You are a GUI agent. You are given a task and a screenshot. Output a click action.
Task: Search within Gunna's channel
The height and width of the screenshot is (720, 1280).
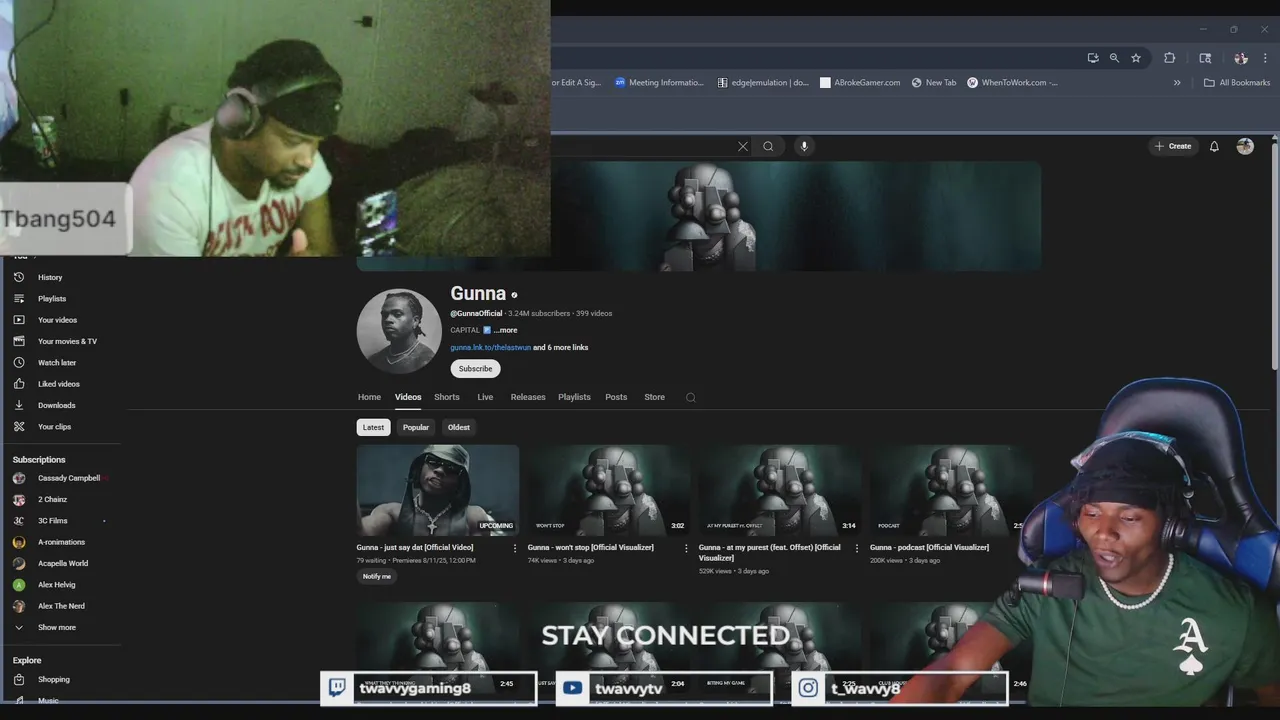690,397
